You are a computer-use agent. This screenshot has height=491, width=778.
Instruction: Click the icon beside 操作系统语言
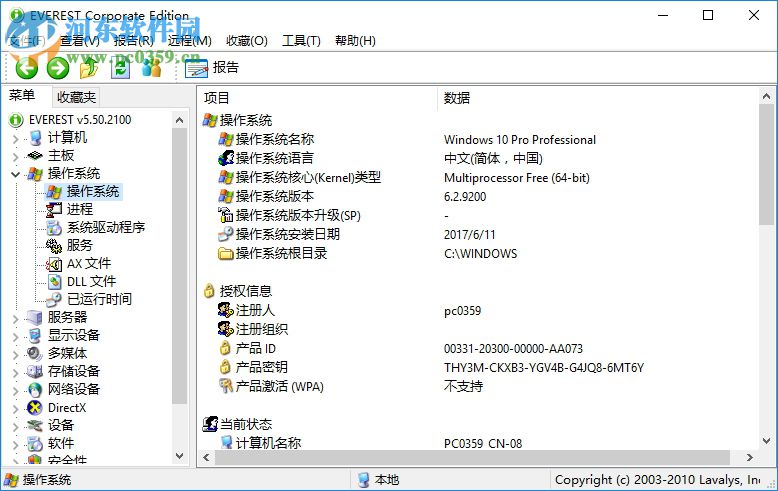point(226,158)
